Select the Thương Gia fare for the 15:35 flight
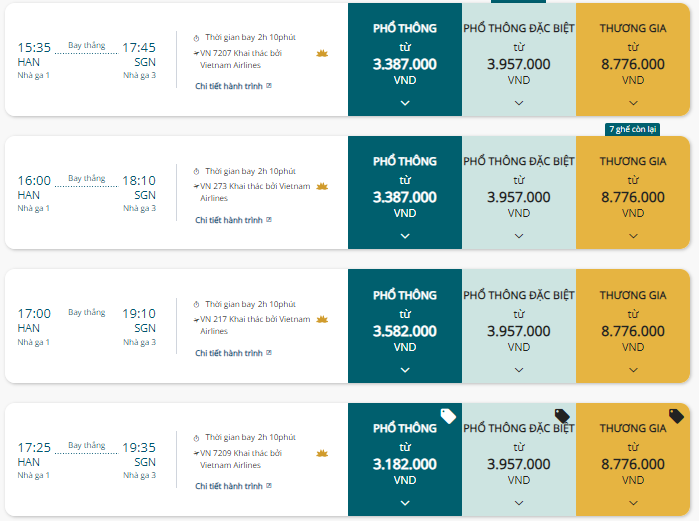 [x=633, y=59]
